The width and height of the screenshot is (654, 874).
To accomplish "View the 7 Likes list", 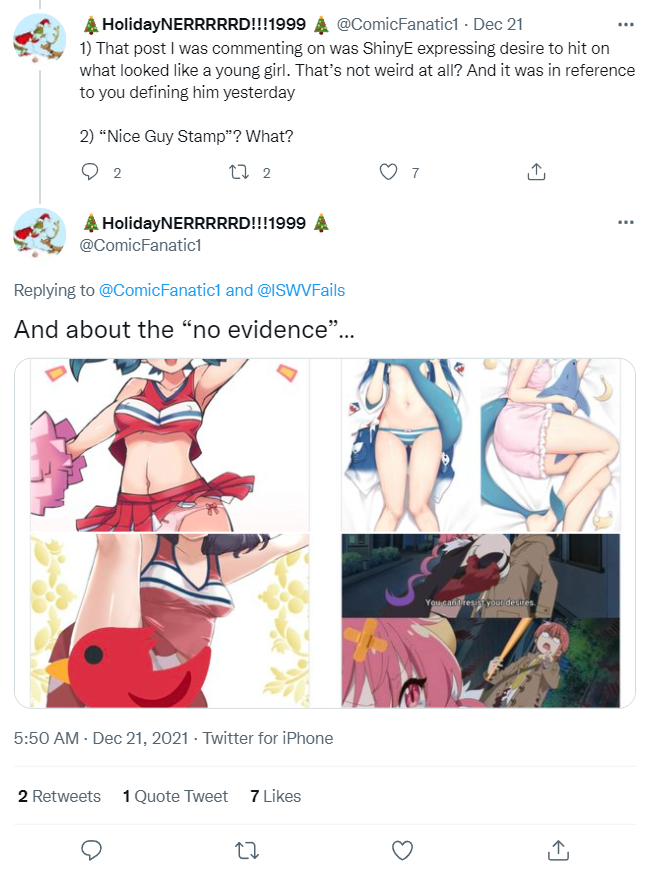I will (275, 796).
